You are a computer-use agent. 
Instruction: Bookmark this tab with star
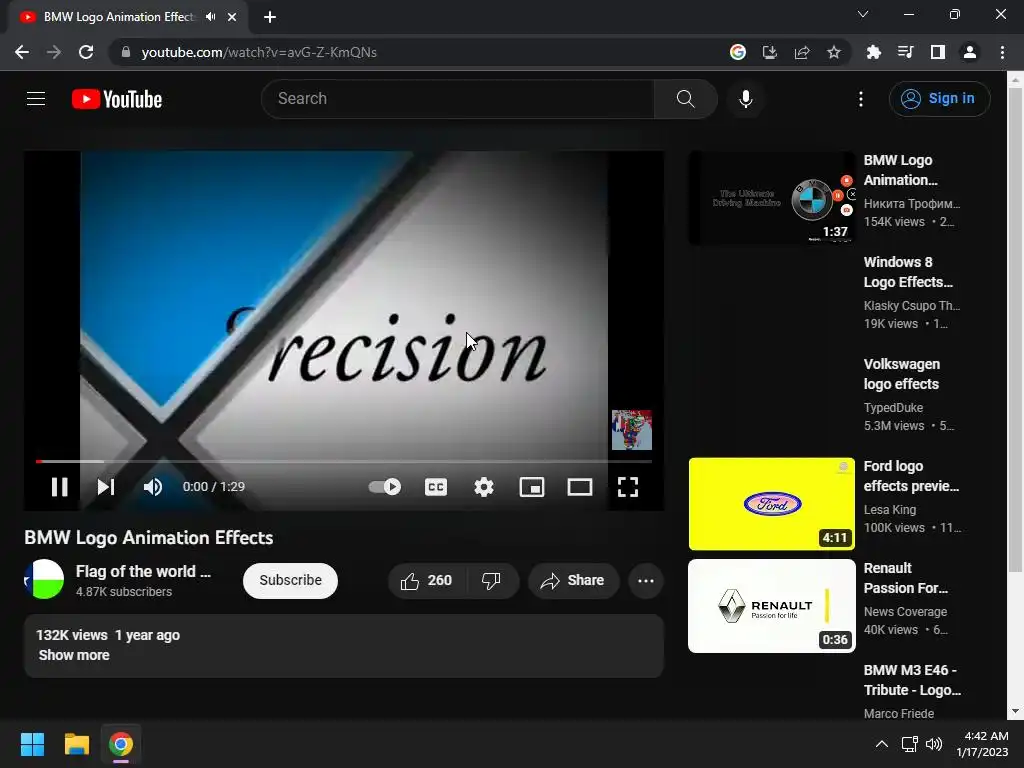[x=834, y=52]
